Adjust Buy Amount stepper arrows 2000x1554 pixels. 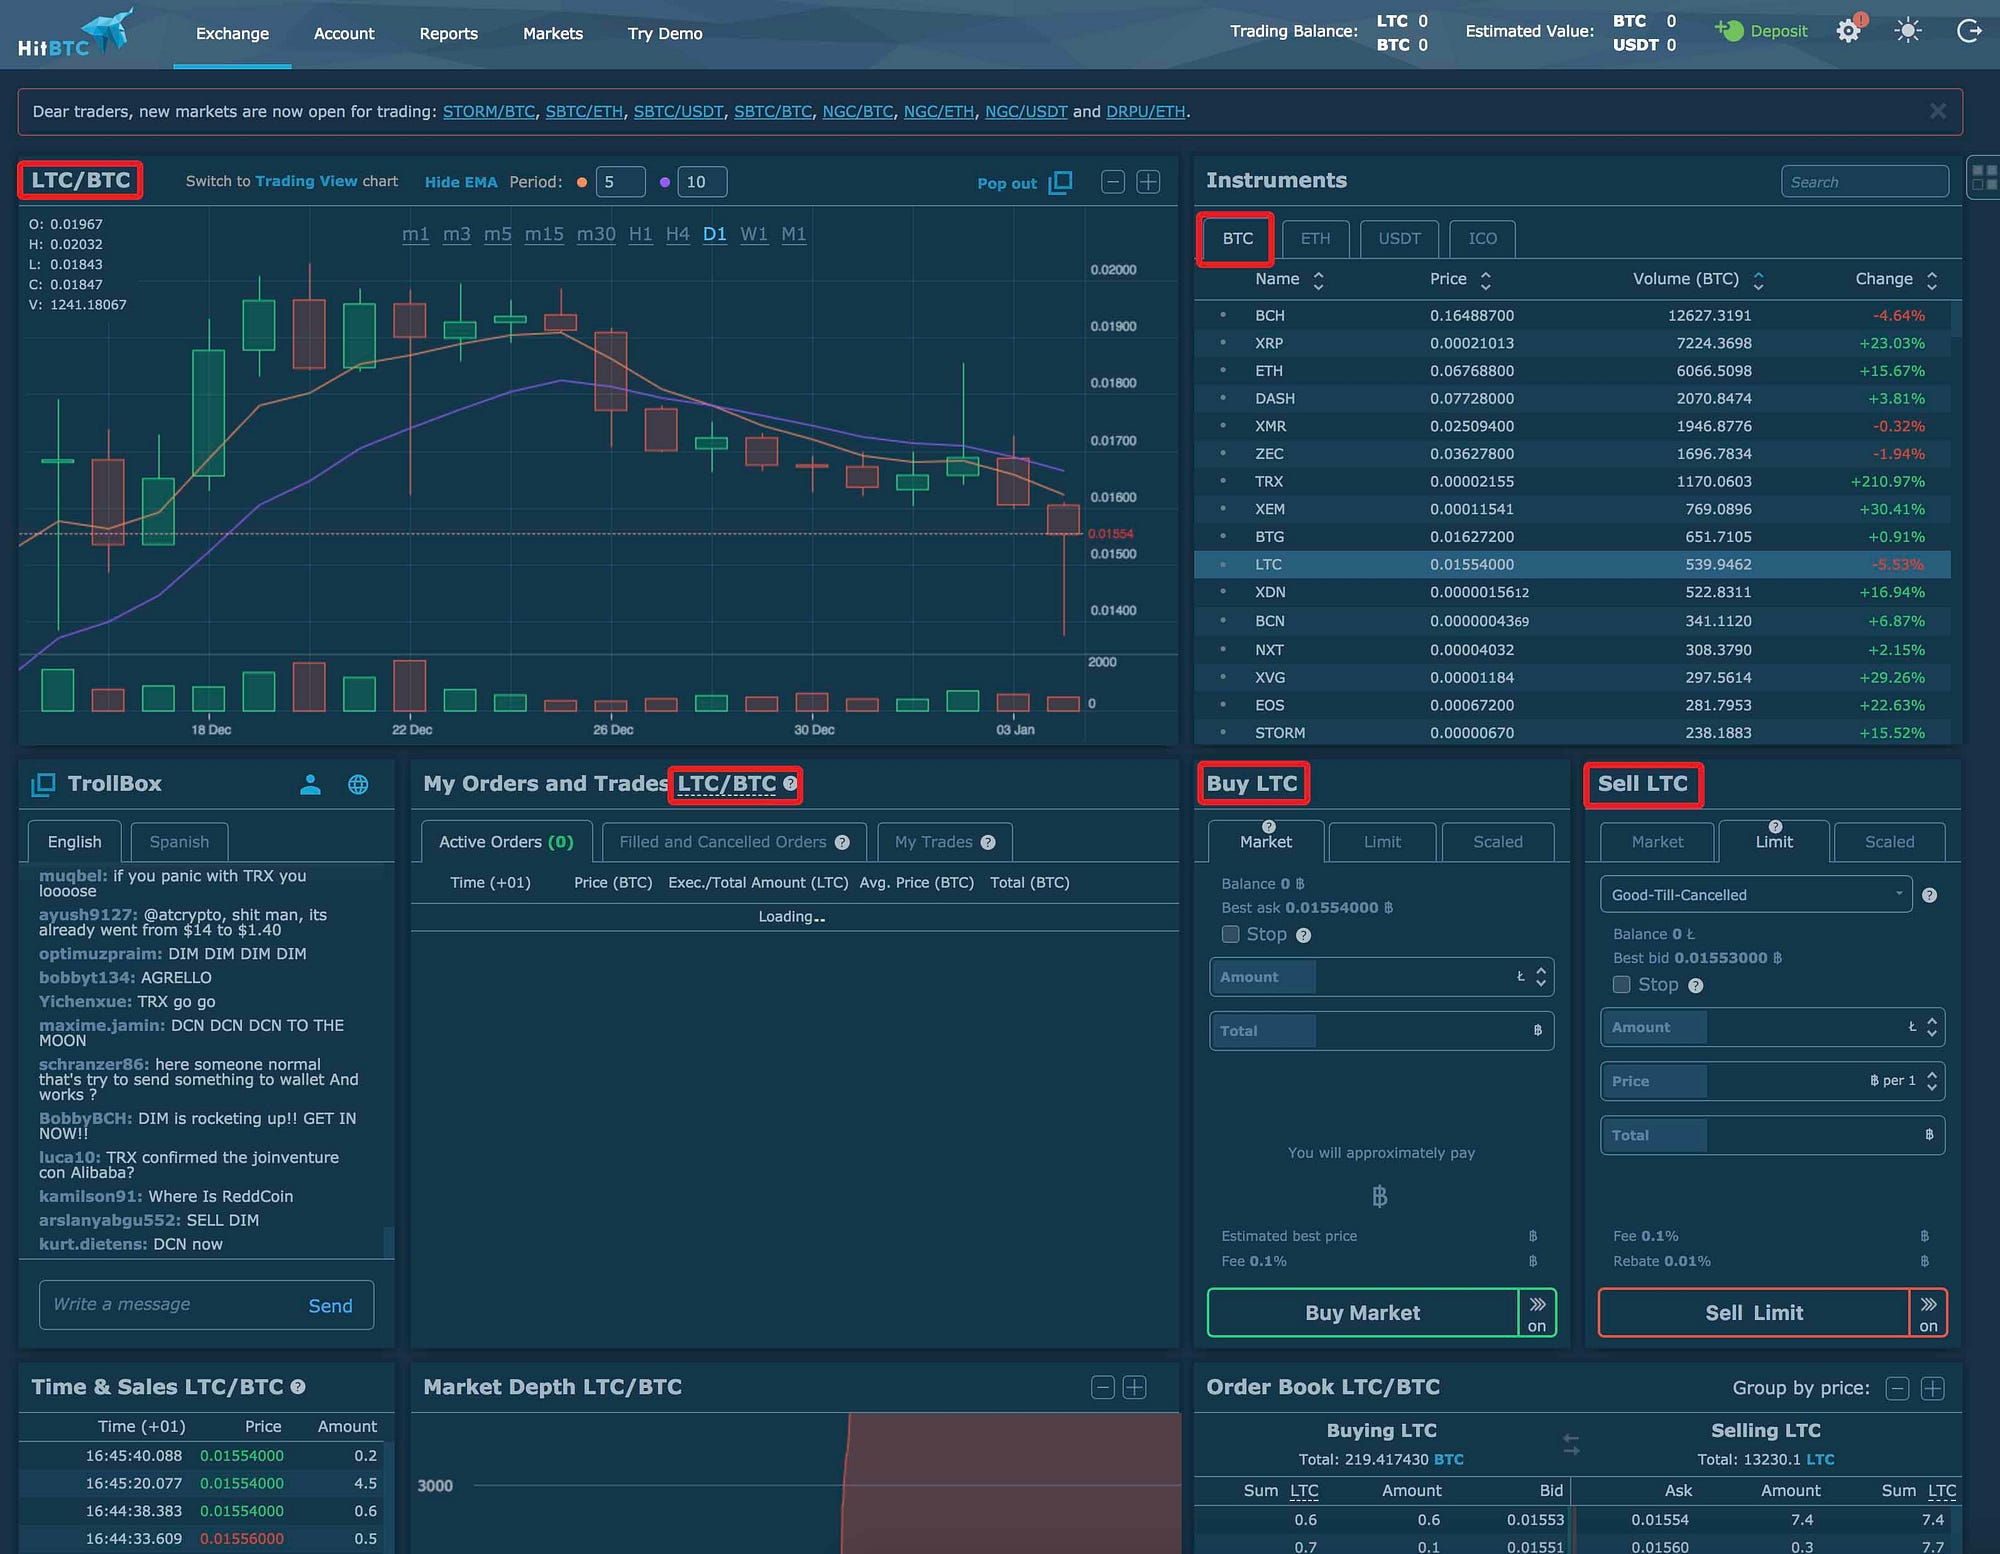point(1541,977)
